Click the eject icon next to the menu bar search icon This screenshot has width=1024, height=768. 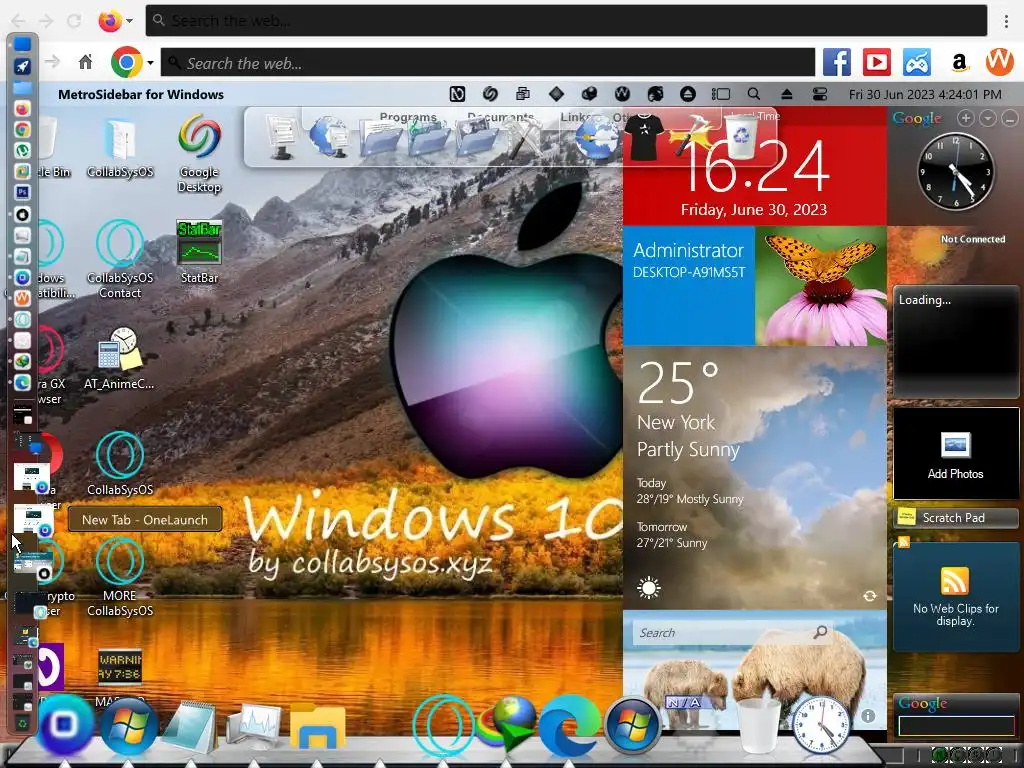[786, 94]
